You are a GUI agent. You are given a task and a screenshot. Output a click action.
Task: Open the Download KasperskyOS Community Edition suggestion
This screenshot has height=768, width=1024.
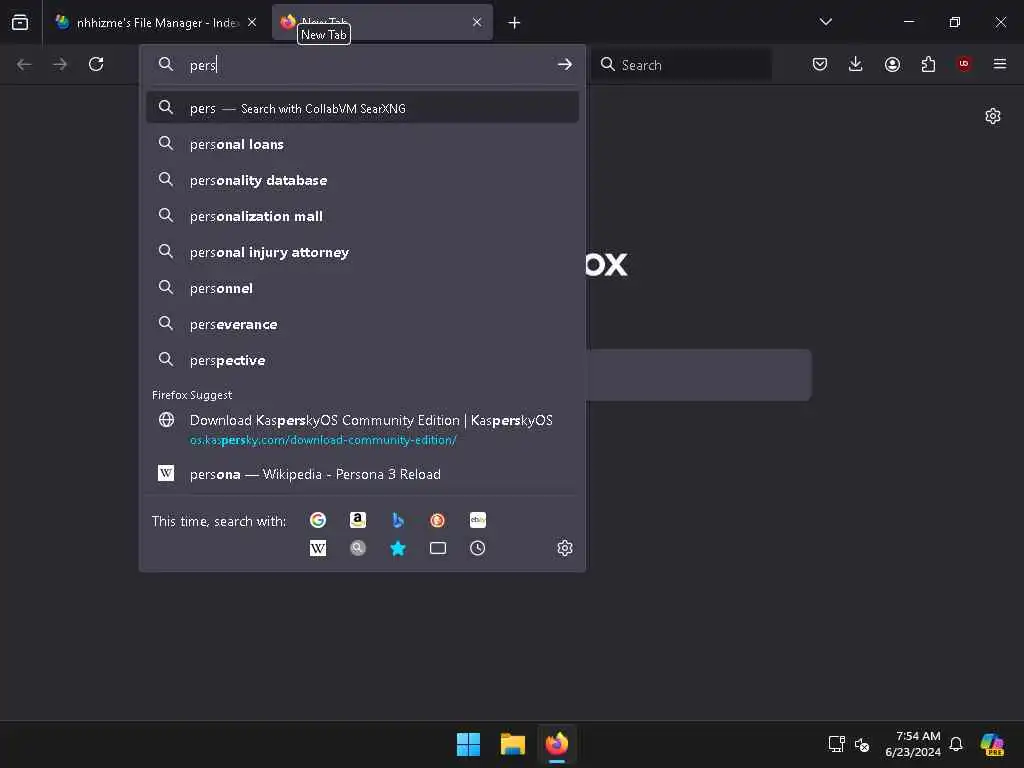(362, 429)
